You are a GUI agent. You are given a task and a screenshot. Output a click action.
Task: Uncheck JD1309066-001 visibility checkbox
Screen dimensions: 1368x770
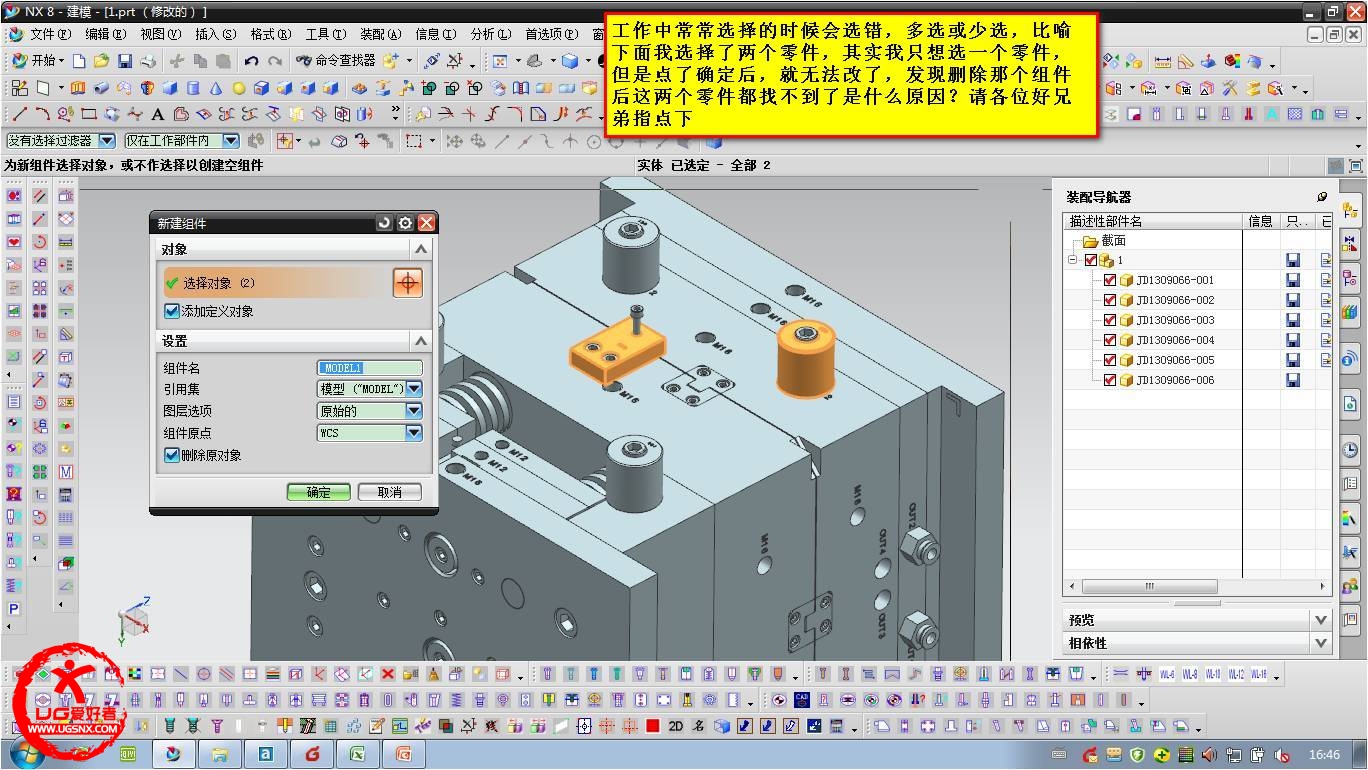(1110, 280)
